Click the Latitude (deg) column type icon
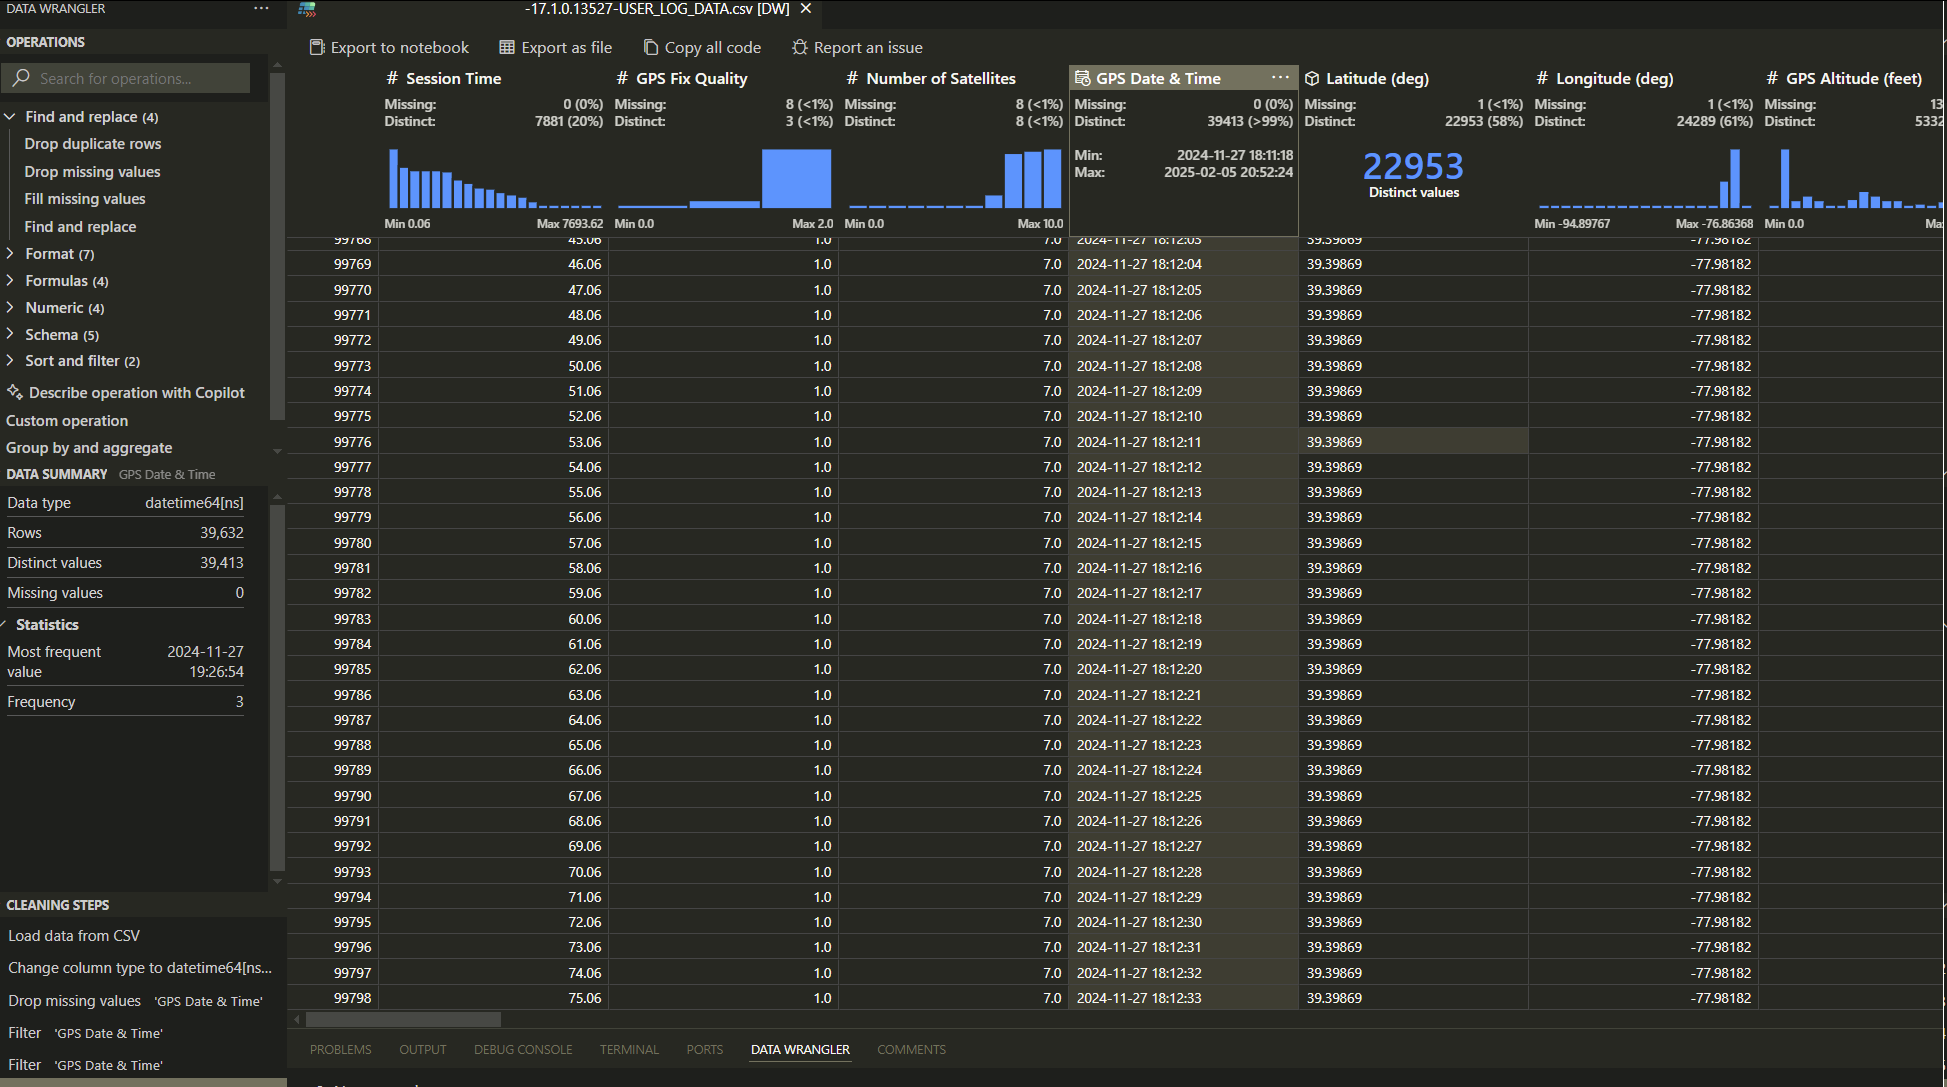Screen dimensions: 1947x1087 [x=1312, y=78]
